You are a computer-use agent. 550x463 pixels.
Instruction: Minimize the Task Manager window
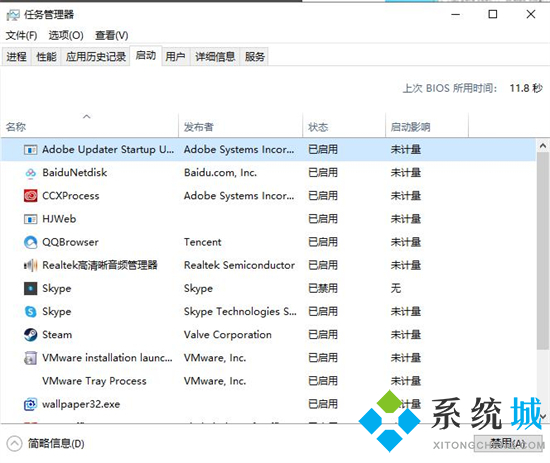tap(455, 15)
